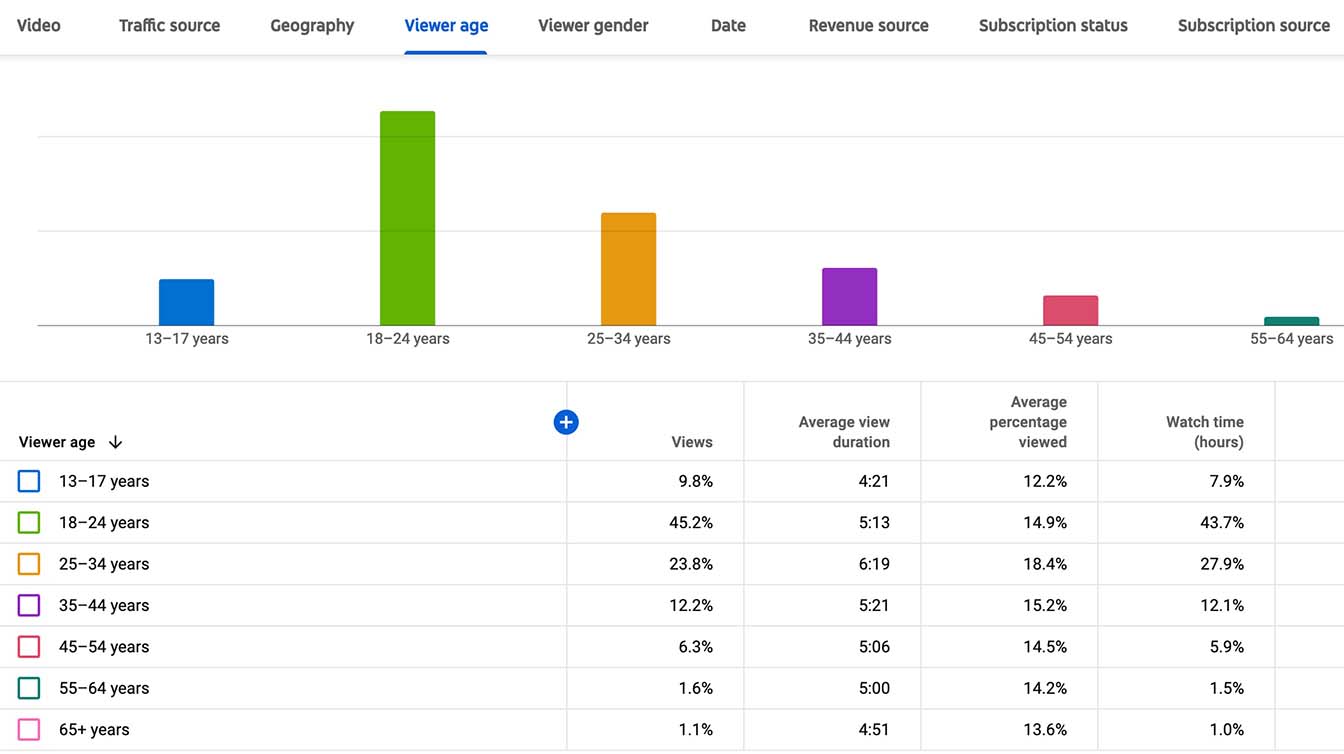
Task: Tick the 55–64 years checkbox
Action: 29,688
